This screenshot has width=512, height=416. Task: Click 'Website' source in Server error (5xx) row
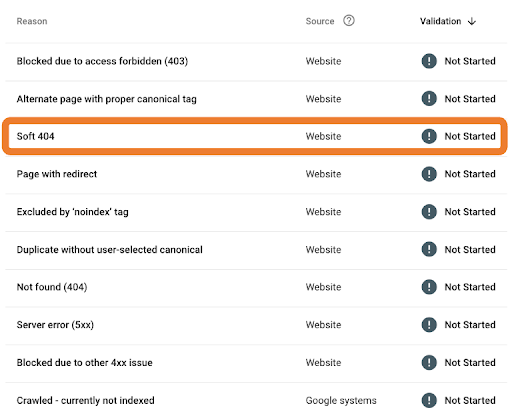323,325
